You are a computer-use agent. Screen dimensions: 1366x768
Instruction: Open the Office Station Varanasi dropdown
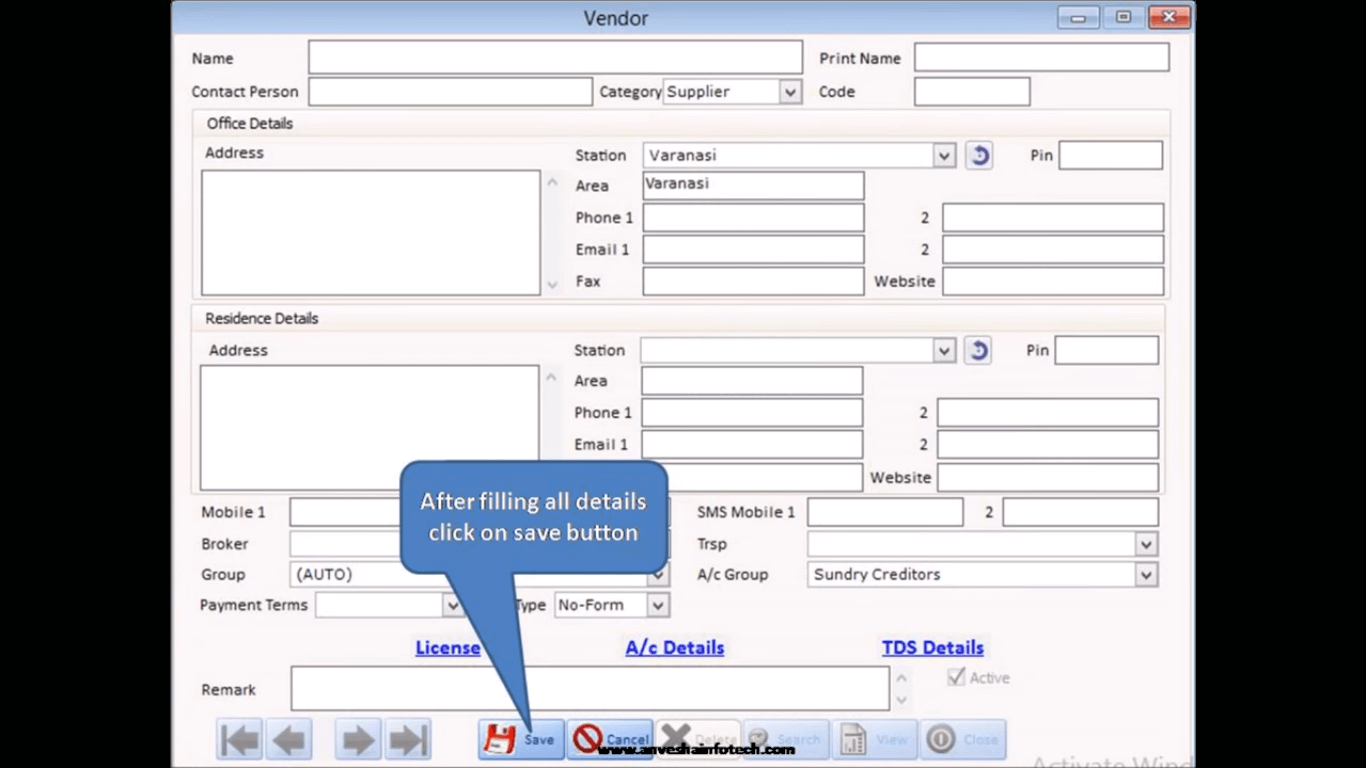(x=944, y=155)
